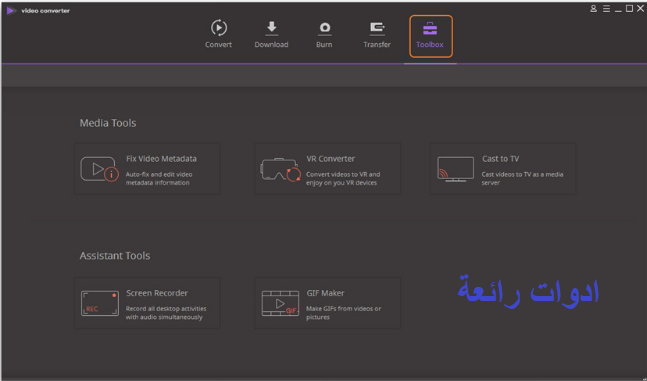
Task: Click the VR headset converter icon
Action: click(x=281, y=169)
